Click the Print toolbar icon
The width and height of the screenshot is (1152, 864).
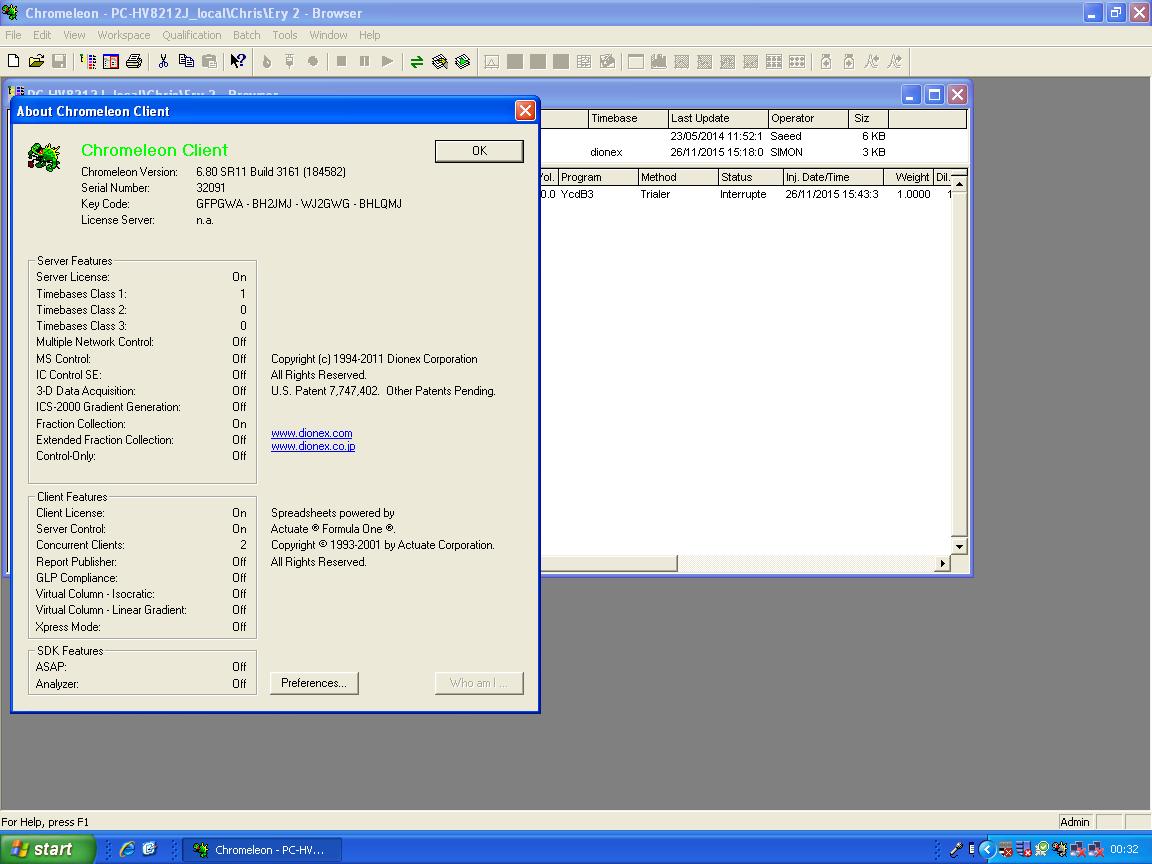pos(134,62)
